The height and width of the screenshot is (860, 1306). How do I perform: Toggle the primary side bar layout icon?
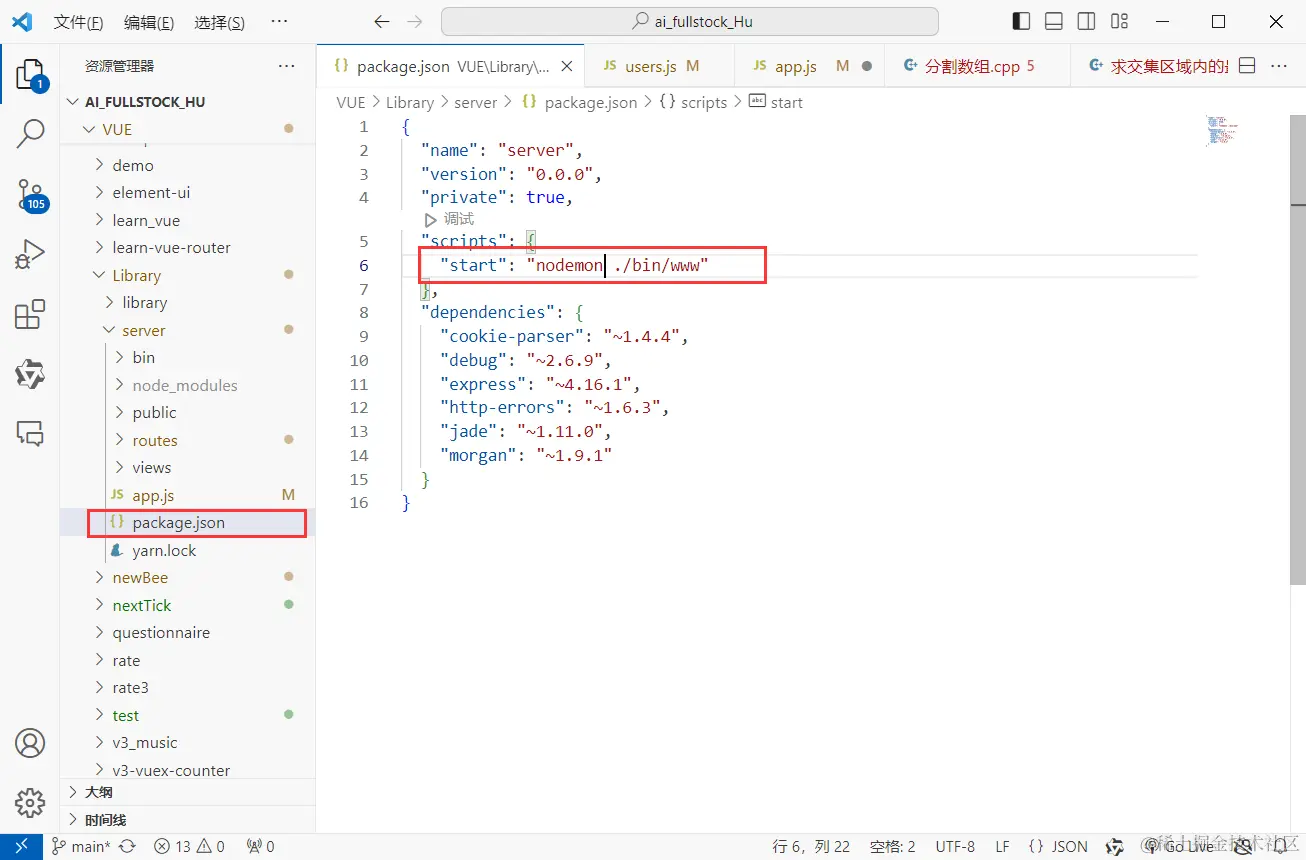point(1021,22)
